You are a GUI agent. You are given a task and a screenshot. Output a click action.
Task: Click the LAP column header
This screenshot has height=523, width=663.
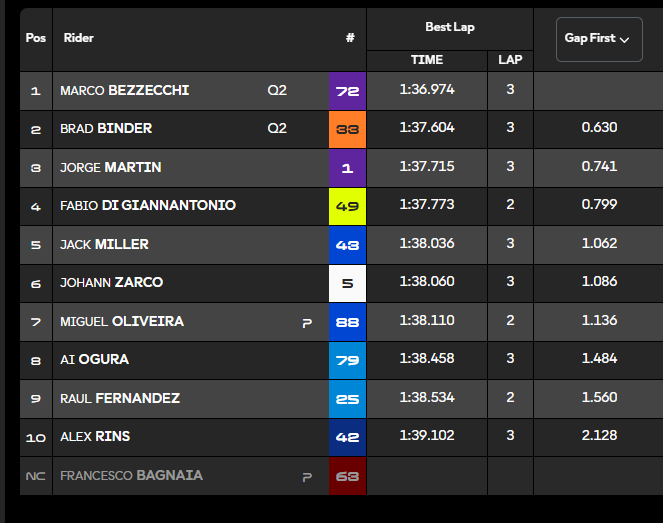point(510,60)
